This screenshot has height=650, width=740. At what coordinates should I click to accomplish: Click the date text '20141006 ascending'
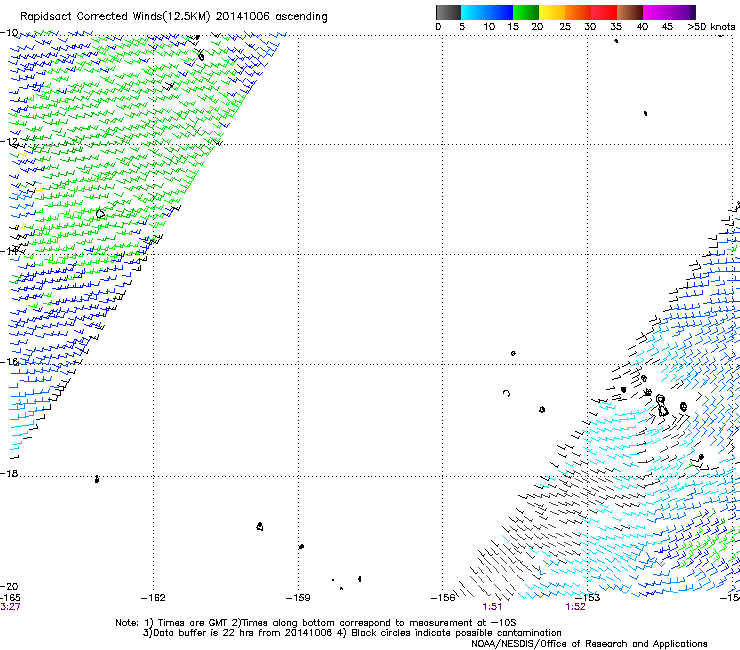point(271,17)
